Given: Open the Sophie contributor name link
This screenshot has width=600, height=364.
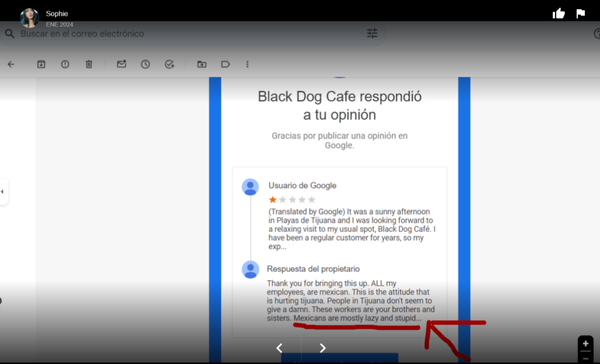Looking at the screenshot, I should [x=57, y=14].
